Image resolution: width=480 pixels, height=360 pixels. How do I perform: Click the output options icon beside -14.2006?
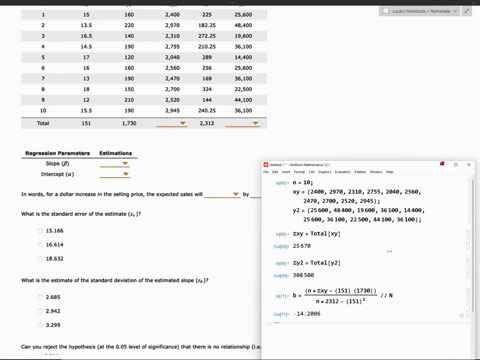point(461,315)
